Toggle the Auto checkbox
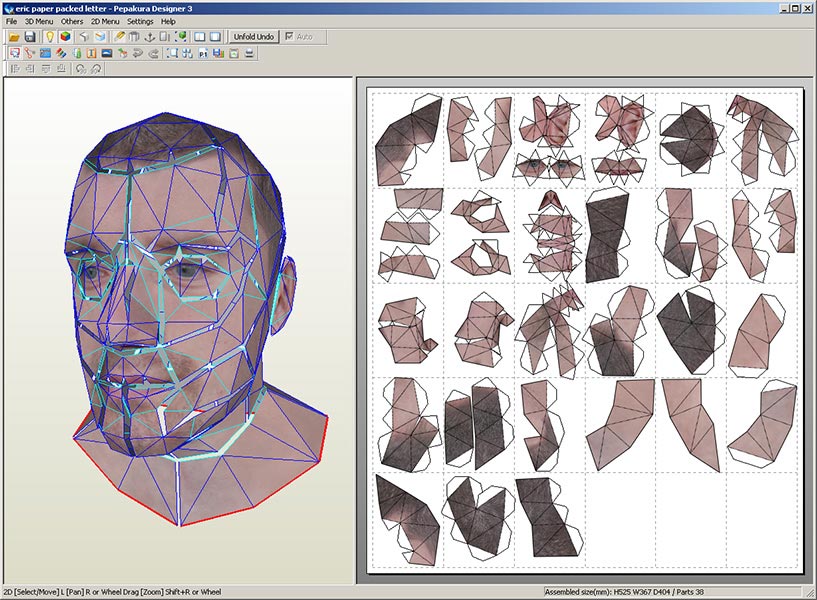Screen dimensions: 817x600 (x=290, y=37)
